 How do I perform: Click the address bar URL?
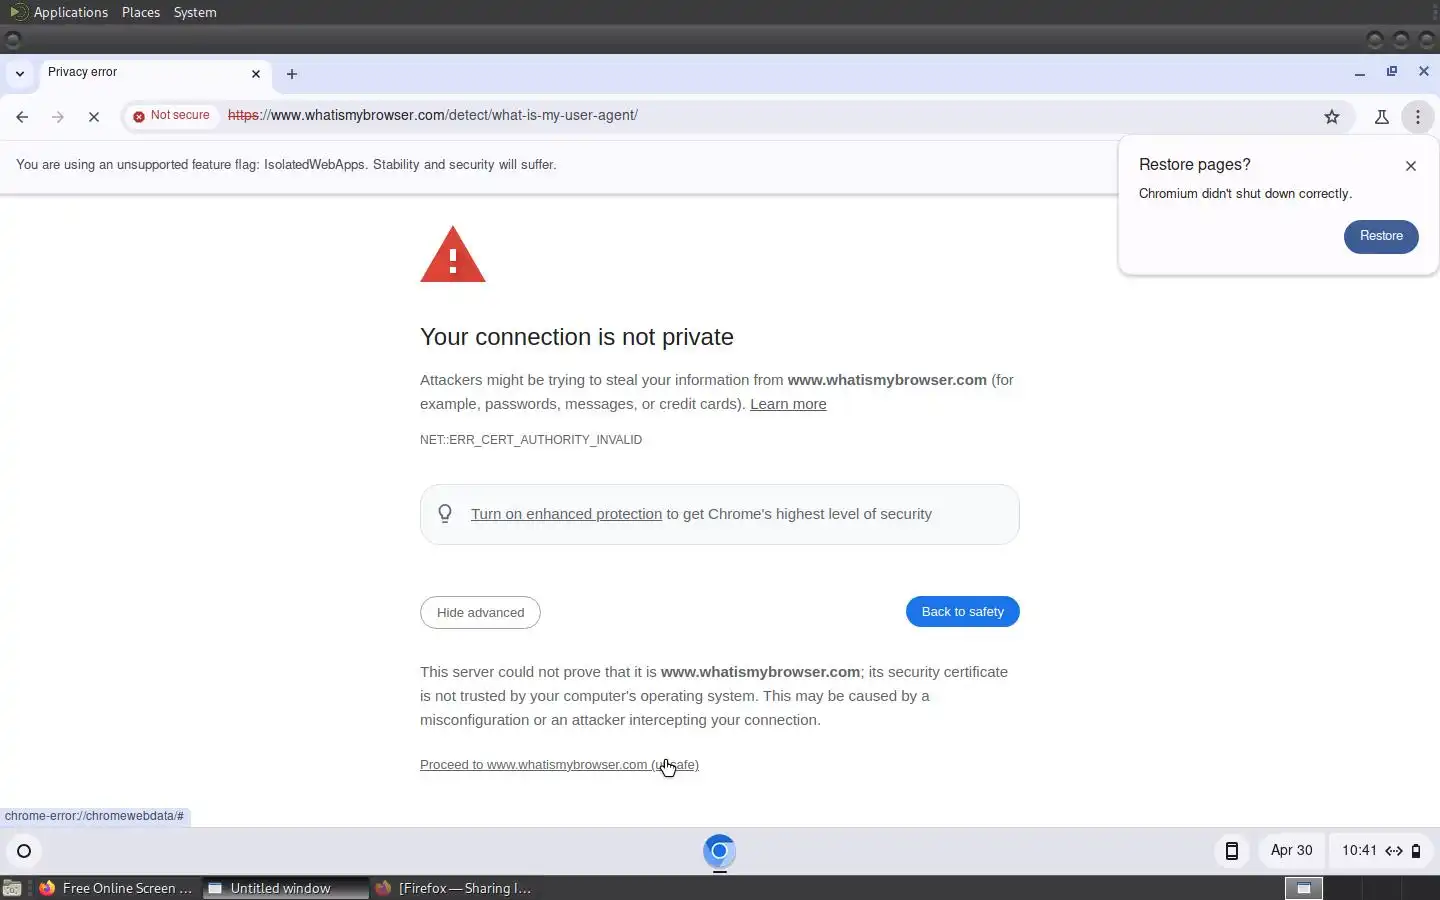point(433,116)
